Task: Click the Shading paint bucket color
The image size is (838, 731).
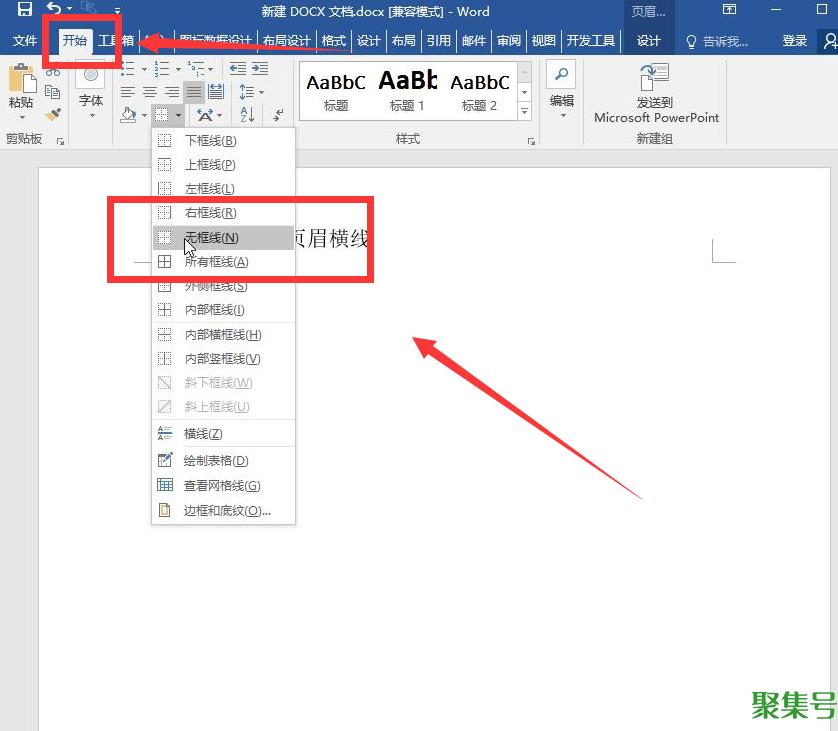Action: coord(128,115)
